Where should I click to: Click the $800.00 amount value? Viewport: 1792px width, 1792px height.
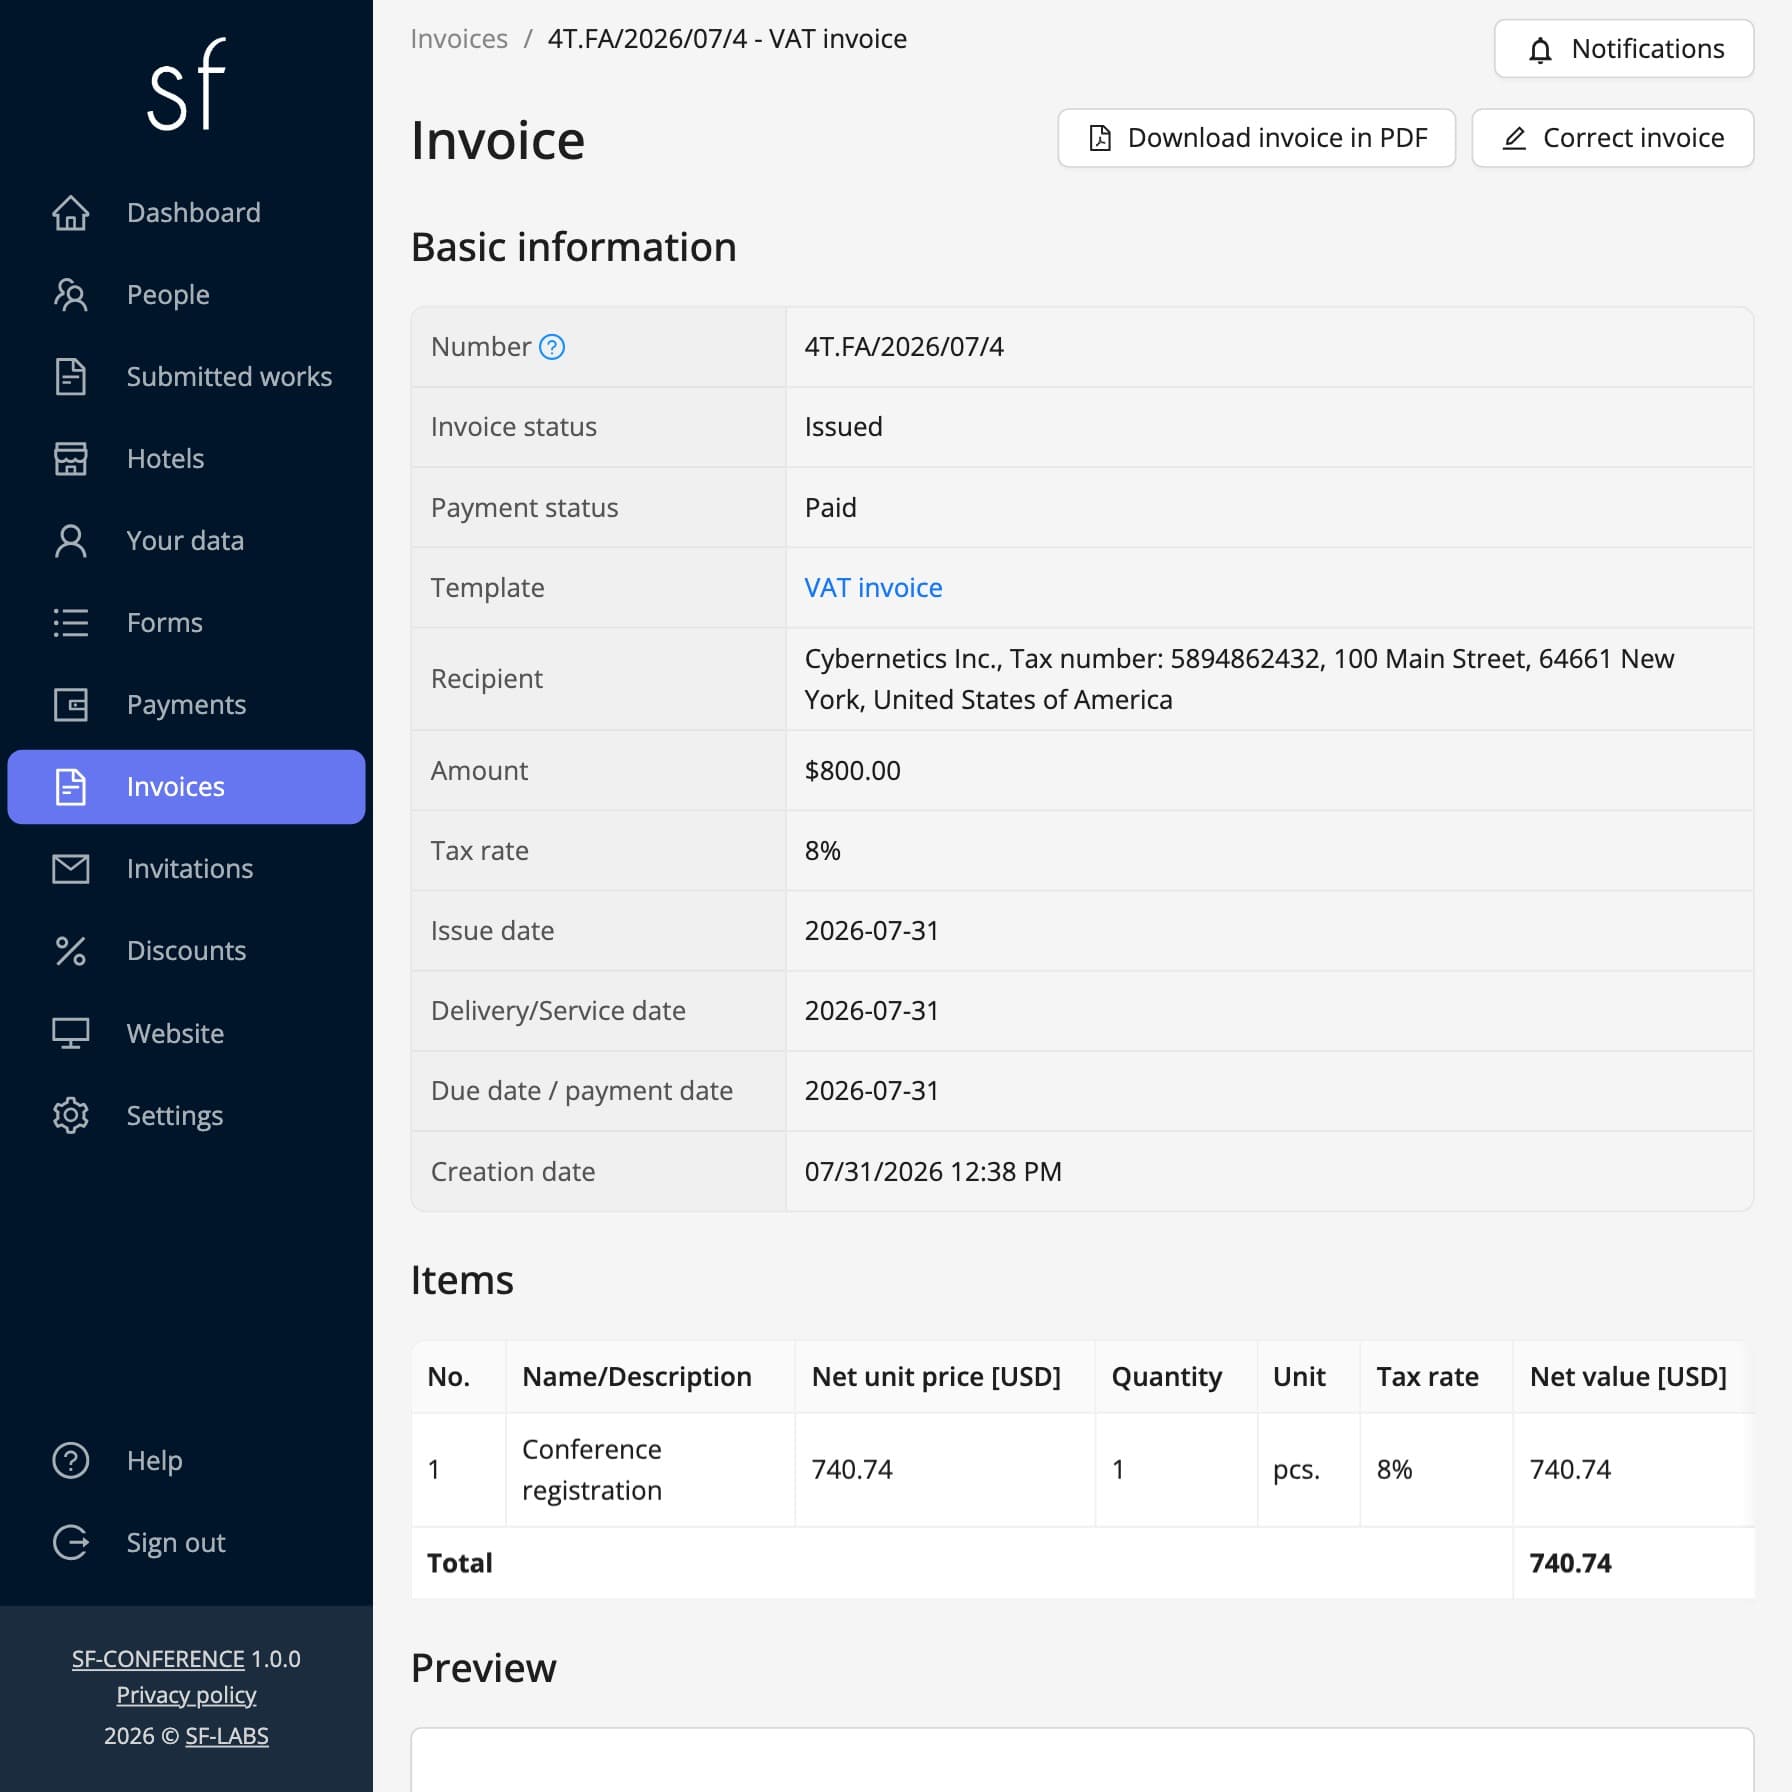[x=852, y=771]
